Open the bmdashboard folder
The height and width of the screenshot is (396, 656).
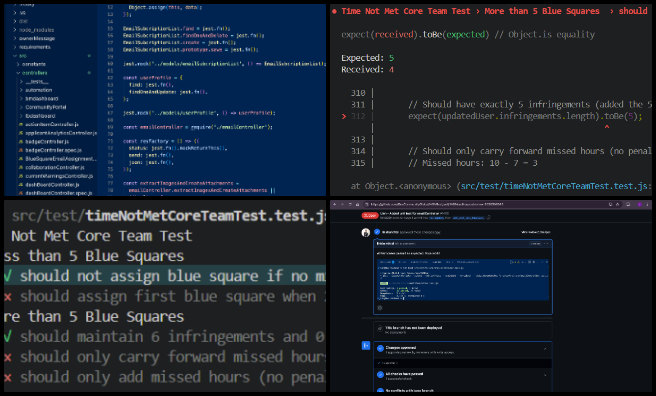pos(42,99)
